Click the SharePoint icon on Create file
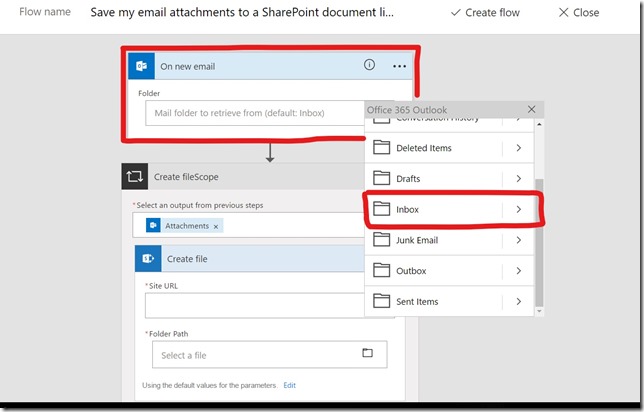Viewport: 644px width, 412px height. click(148, 258)
